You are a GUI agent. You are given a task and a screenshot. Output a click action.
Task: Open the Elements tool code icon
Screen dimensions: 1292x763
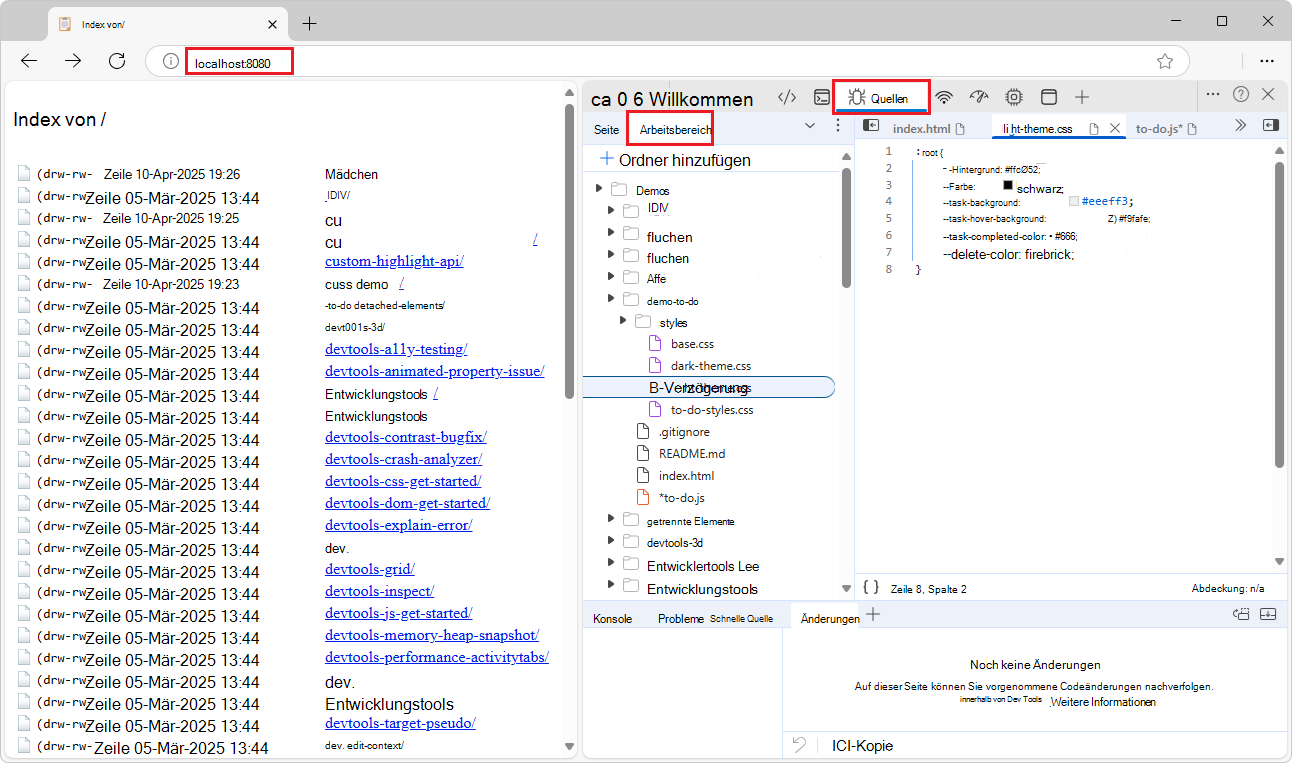coord(787,97)
